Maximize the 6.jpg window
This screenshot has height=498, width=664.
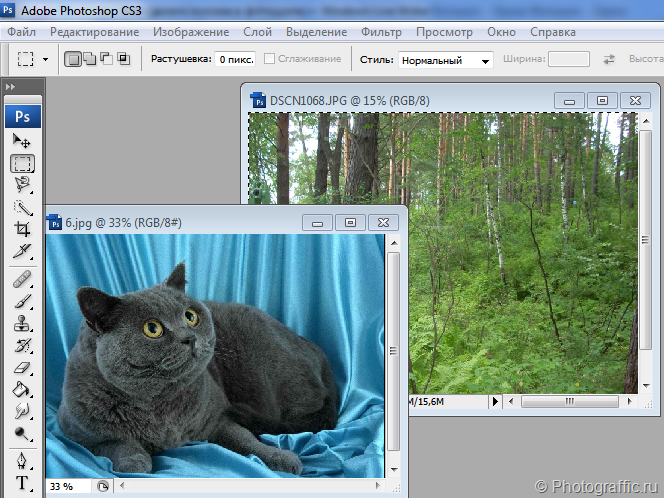[350, 223]
